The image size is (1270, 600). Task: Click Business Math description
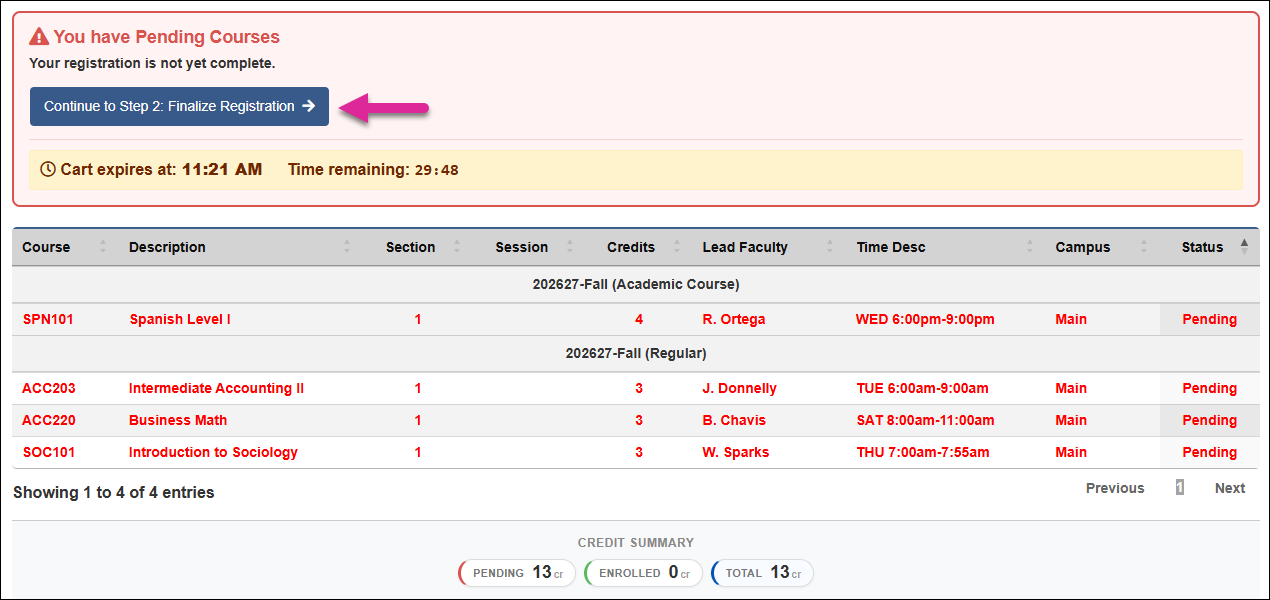click(178, 420)
